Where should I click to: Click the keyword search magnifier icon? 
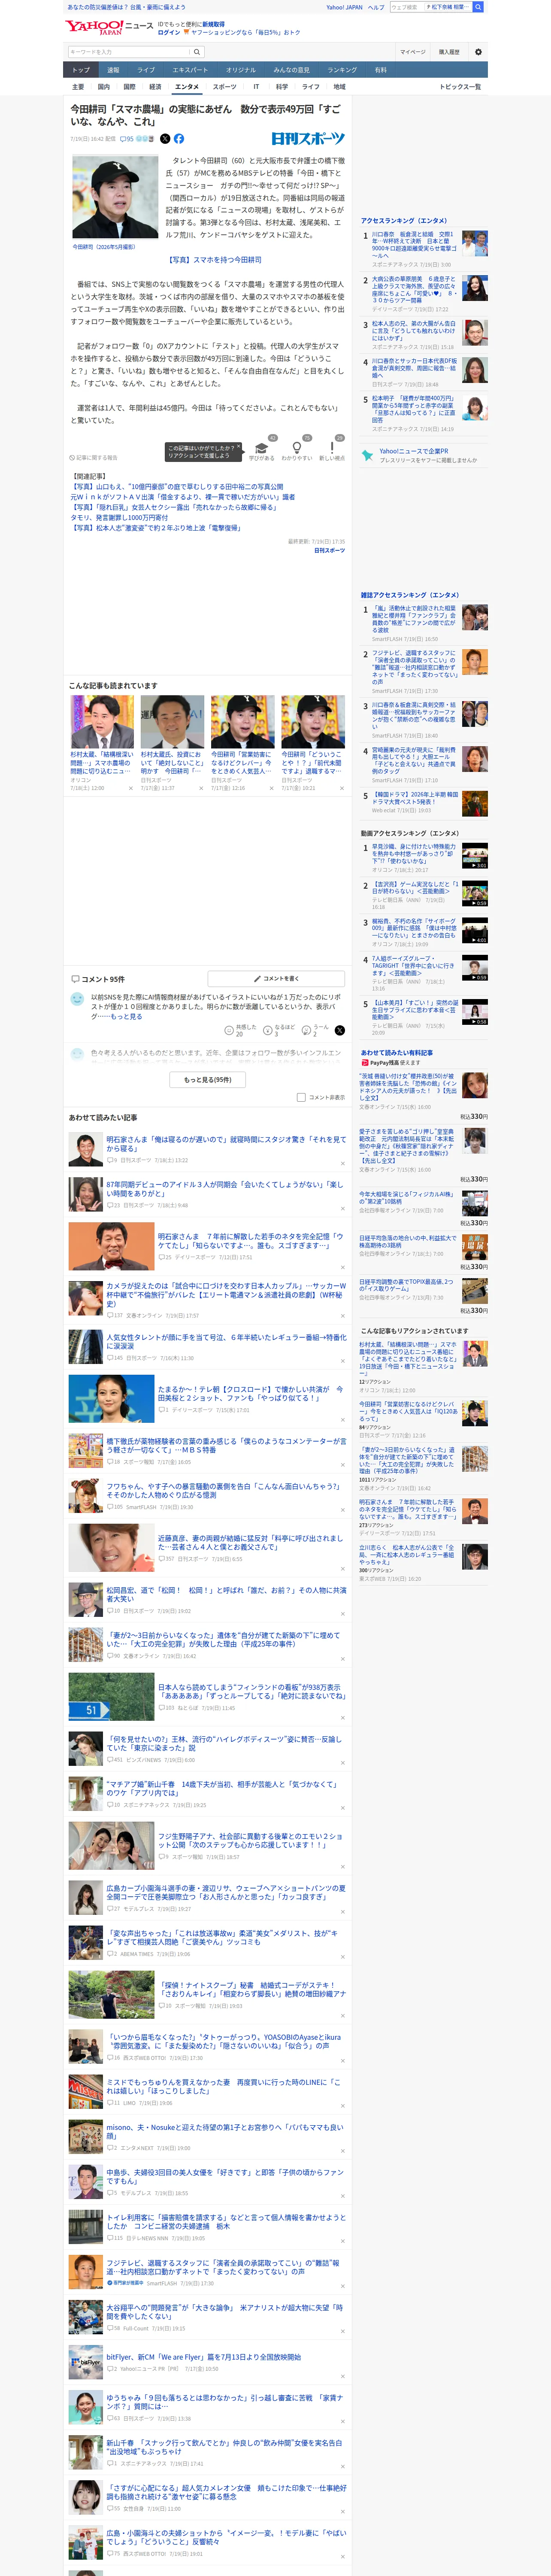(x=197, y=52)
